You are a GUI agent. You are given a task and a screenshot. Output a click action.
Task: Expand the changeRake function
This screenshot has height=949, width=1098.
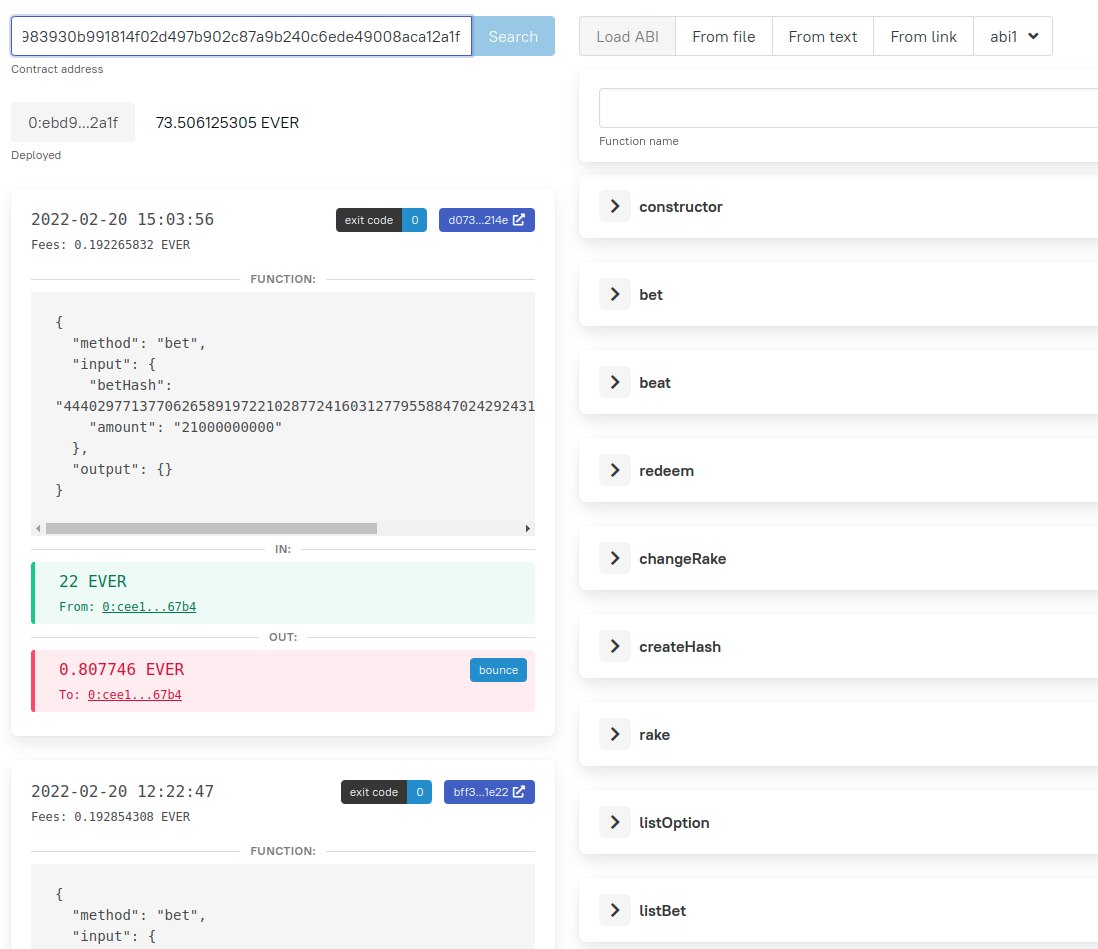point(615,559)
